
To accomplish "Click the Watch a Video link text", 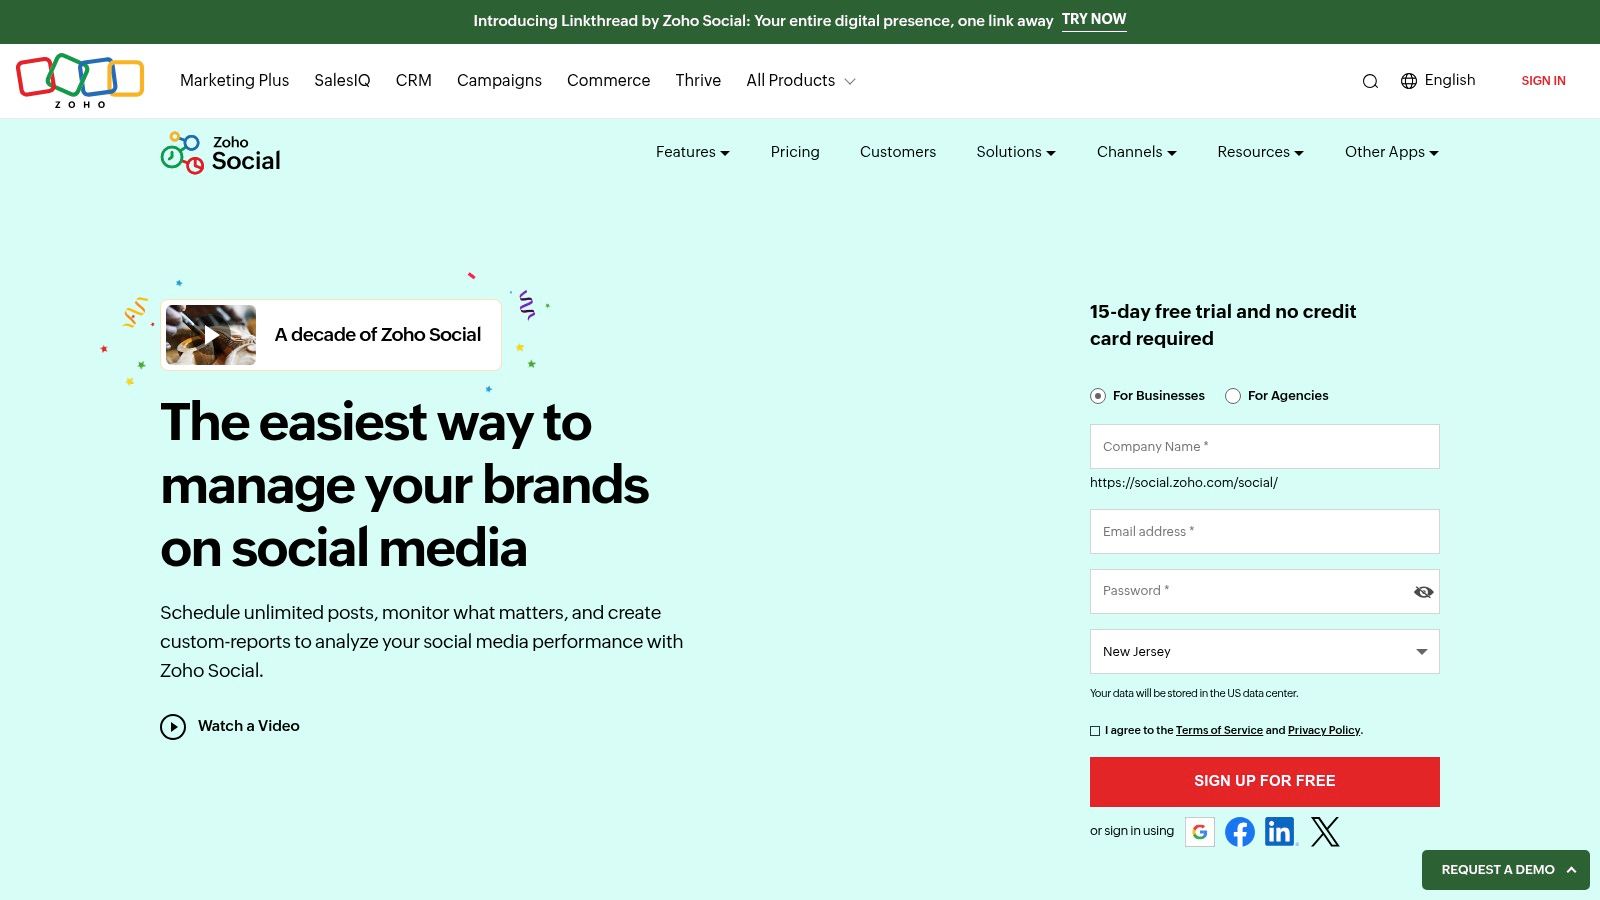I will 249,726.
